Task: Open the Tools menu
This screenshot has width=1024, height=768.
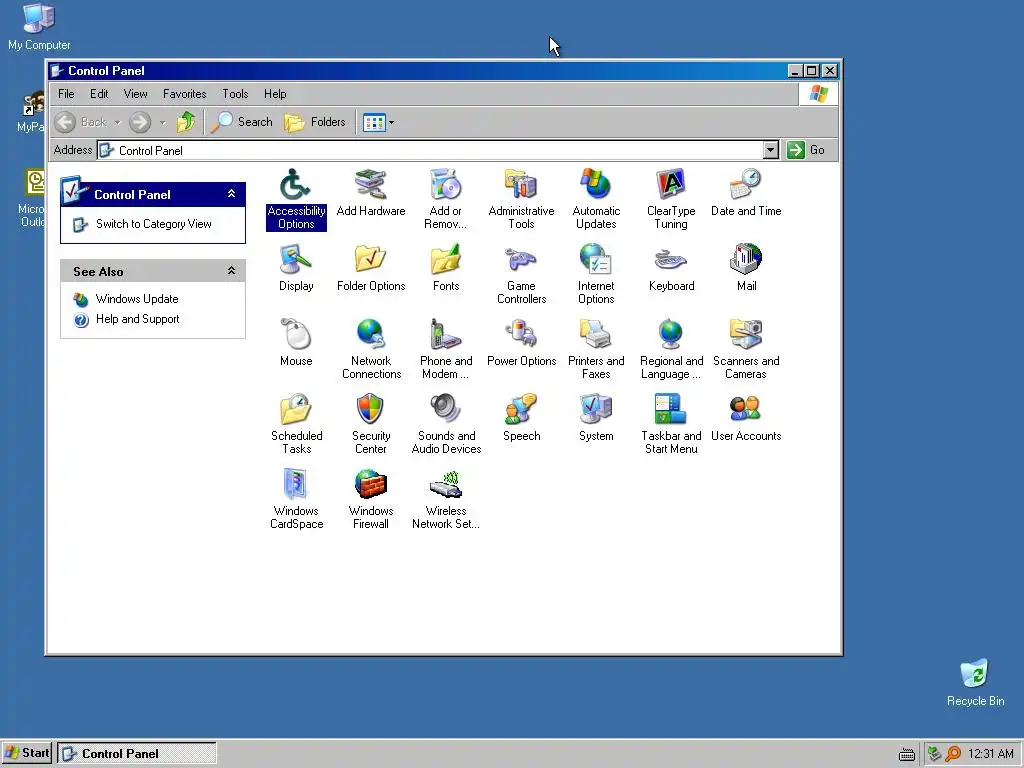Action: 235,94
